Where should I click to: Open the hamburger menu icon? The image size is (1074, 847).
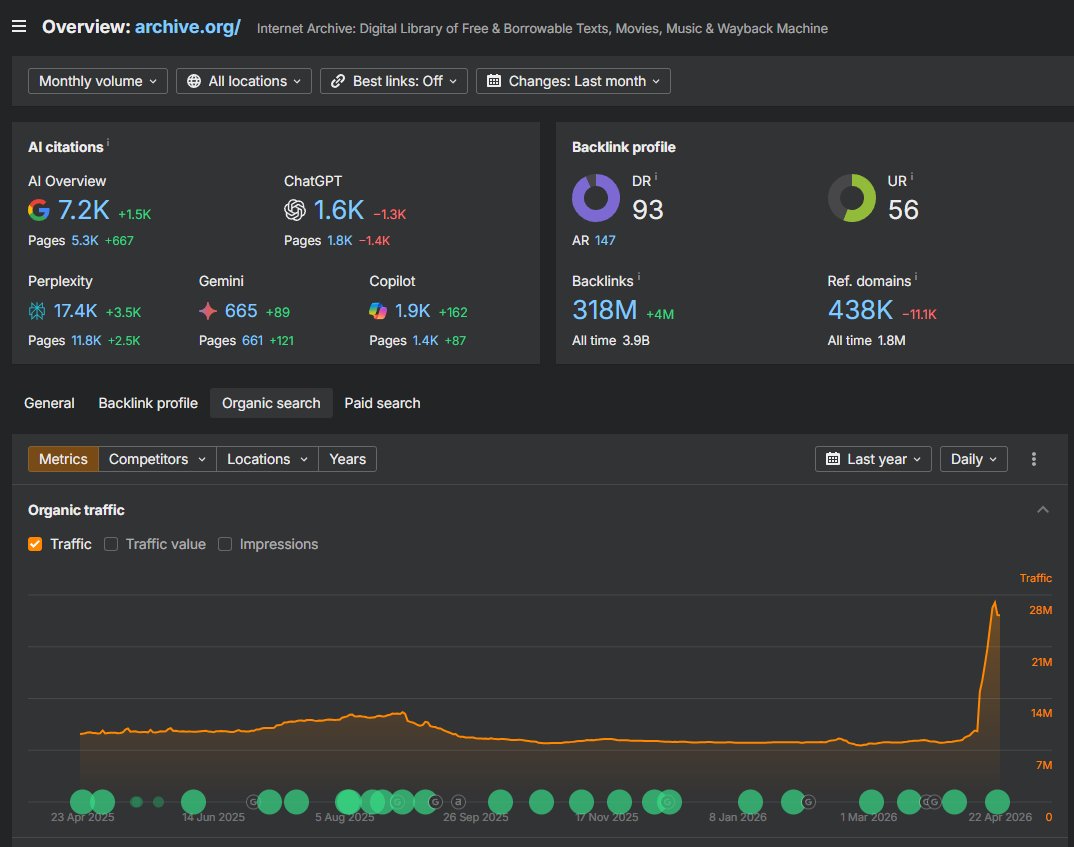pos(19,27)
